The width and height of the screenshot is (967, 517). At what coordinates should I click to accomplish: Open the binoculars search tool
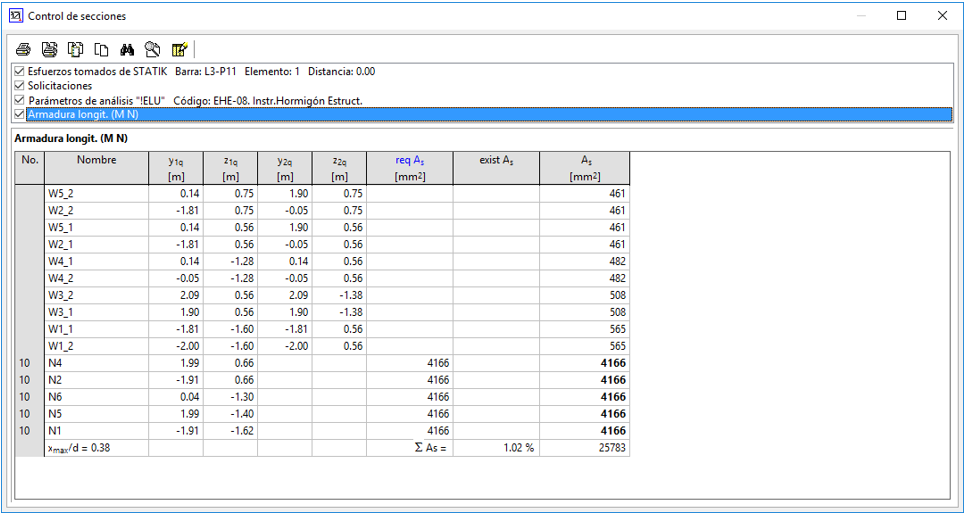coord(127,49)
